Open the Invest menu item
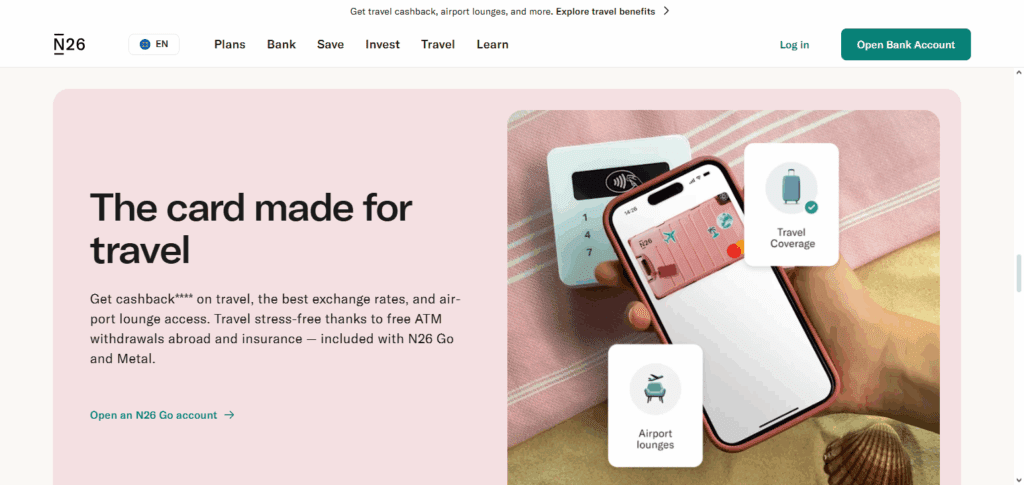Image resolution: width=1024 pixels, height=485 pixels. (x=383, y=44)
